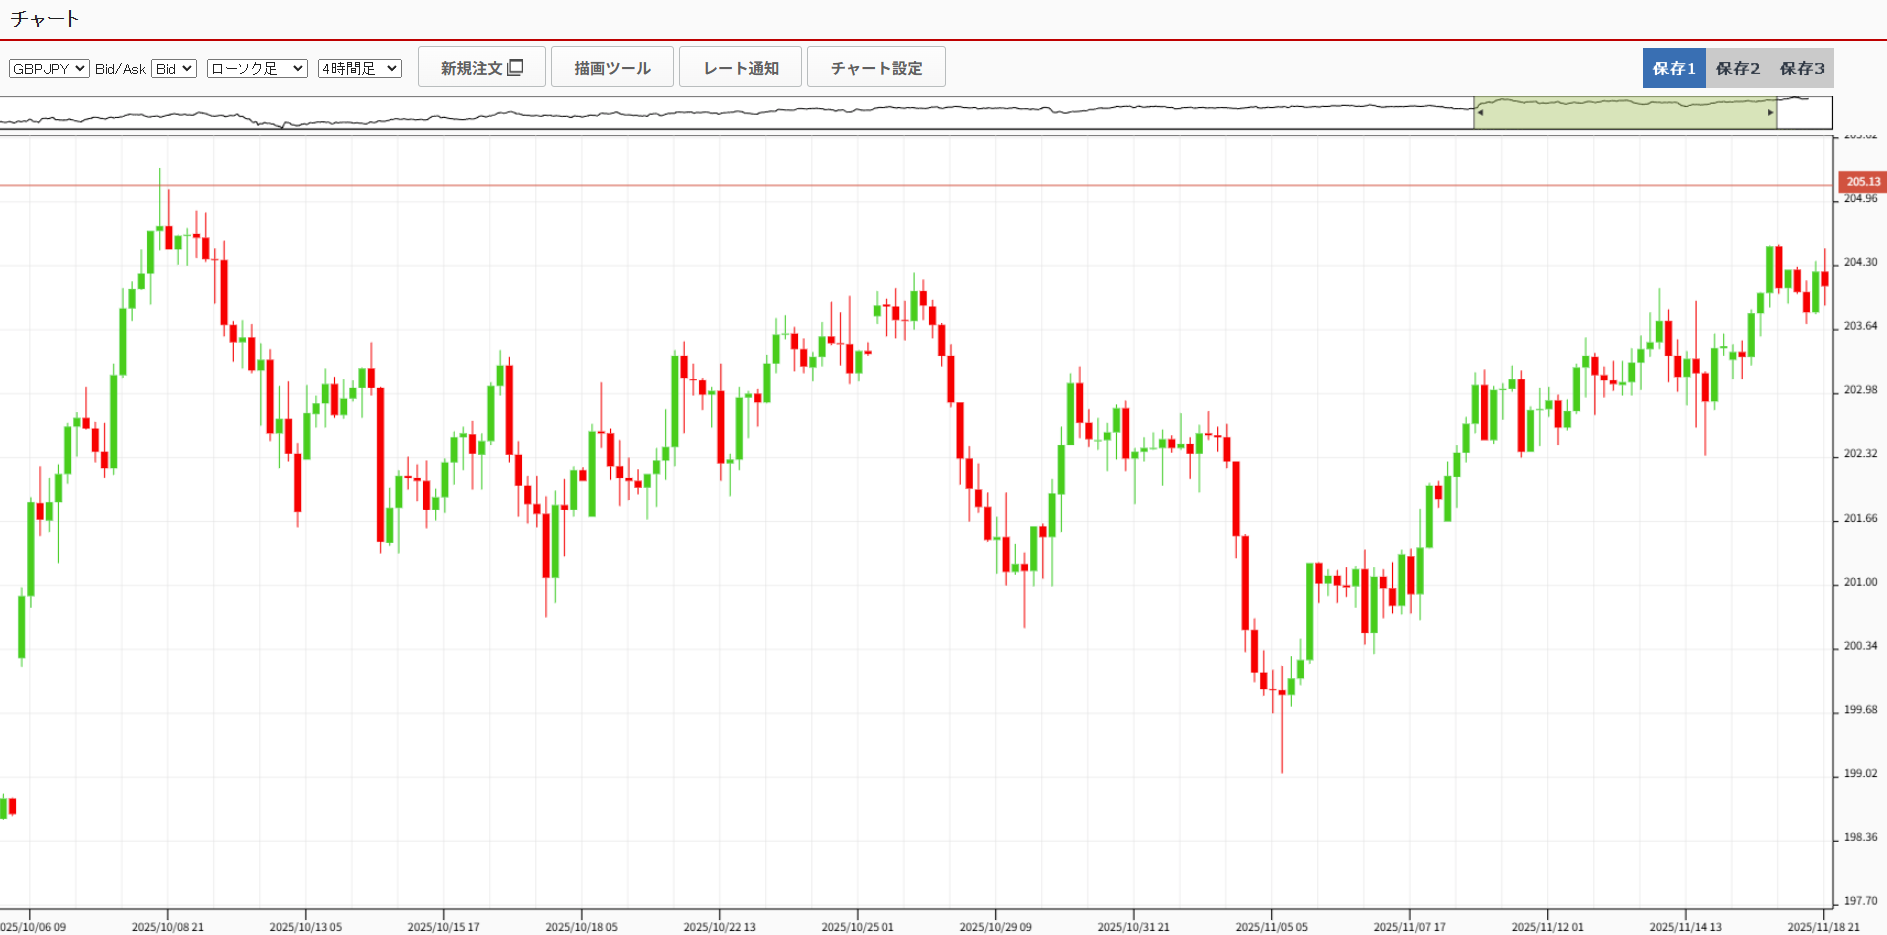
Task: Click the 2025/10/08 21 time axis label
Action: (x=167, y=927)
